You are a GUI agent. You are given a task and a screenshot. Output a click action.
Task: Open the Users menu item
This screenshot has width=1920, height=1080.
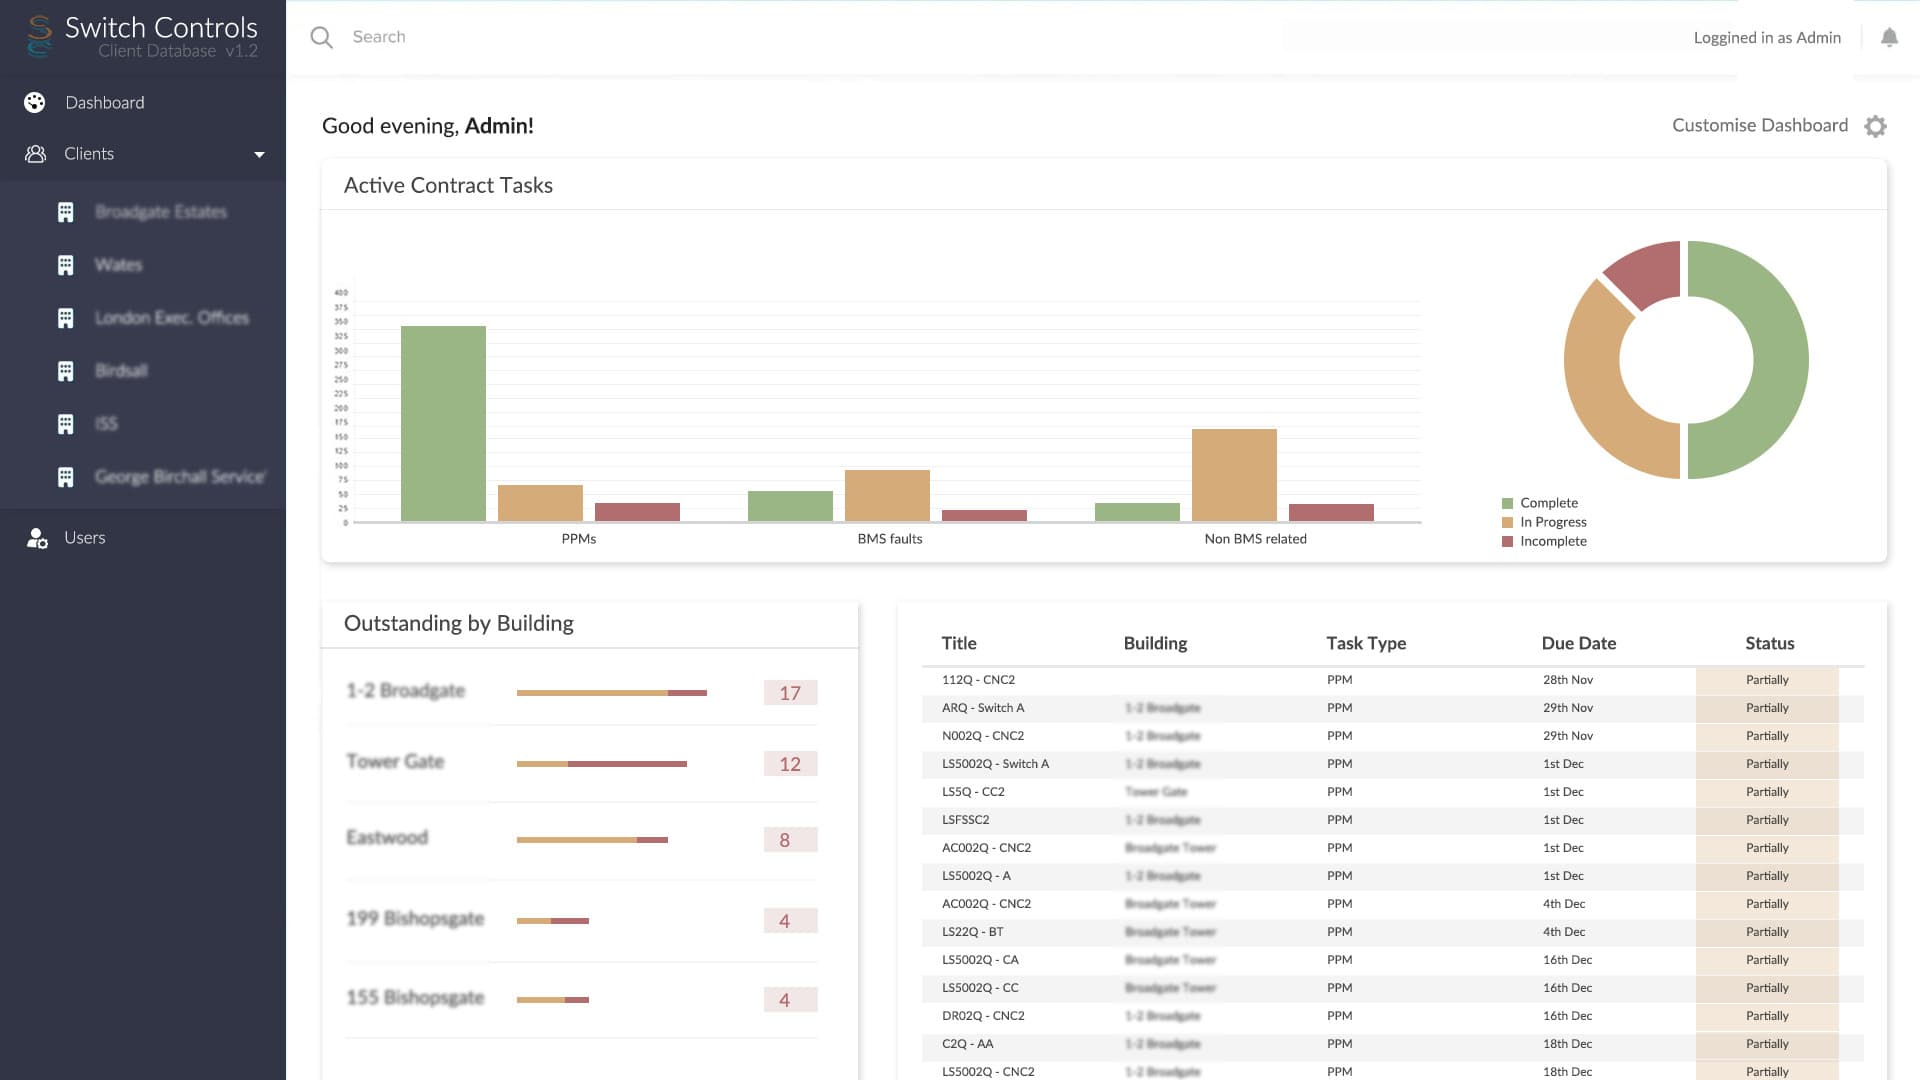84,538
